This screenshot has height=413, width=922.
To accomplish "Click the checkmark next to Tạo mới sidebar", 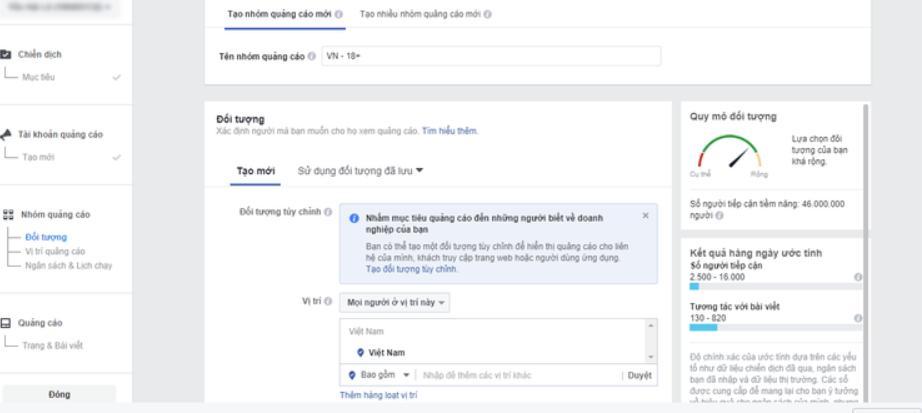I will pos(116,157).
